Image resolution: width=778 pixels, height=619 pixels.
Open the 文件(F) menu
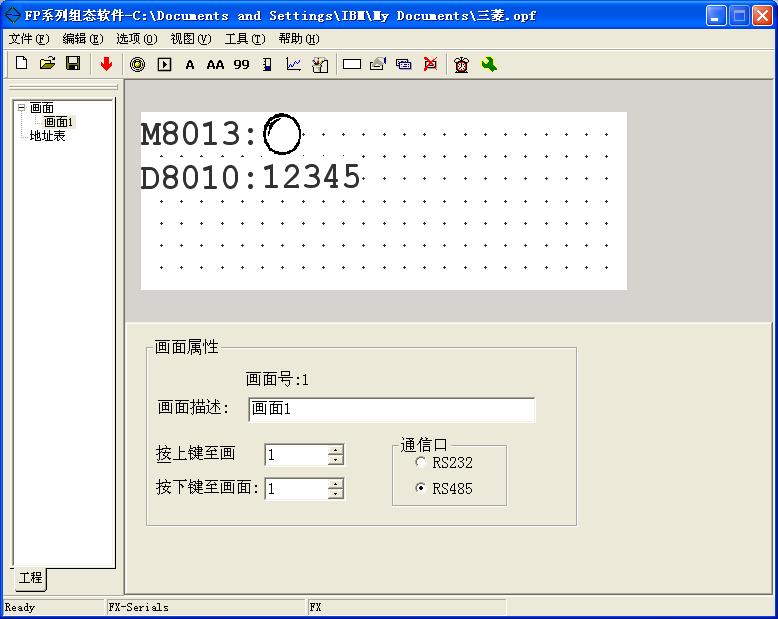pos(28,39)
